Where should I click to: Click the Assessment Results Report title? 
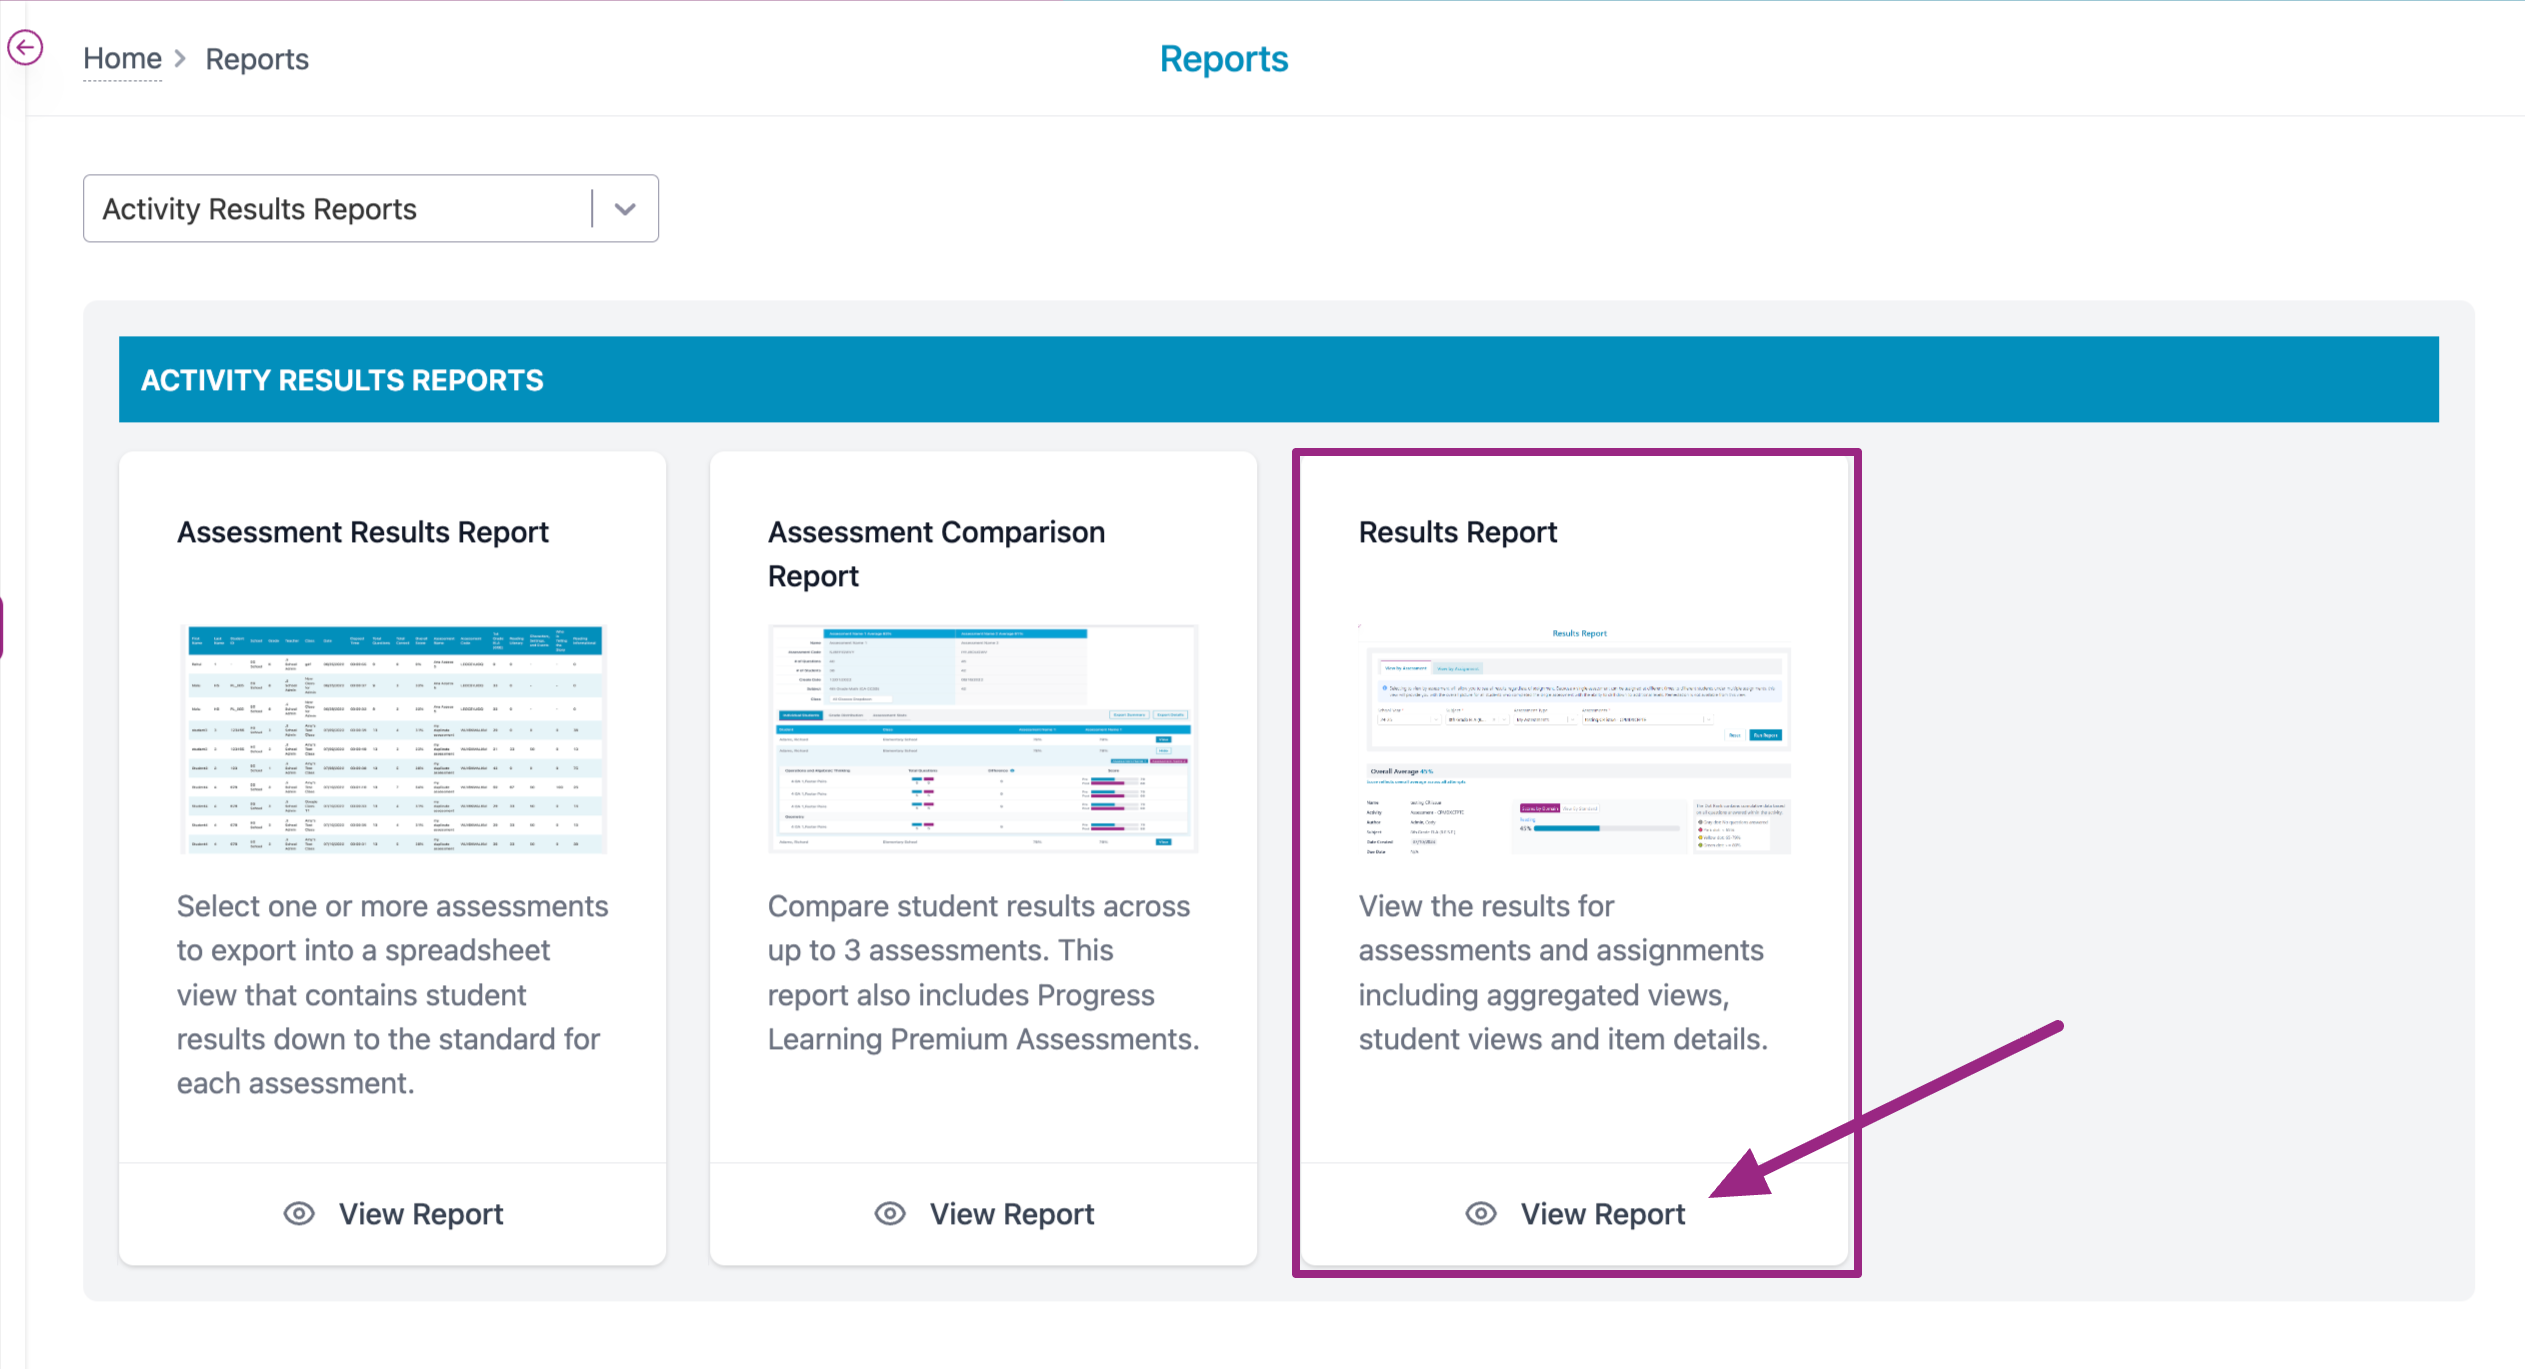click(363, 532)
